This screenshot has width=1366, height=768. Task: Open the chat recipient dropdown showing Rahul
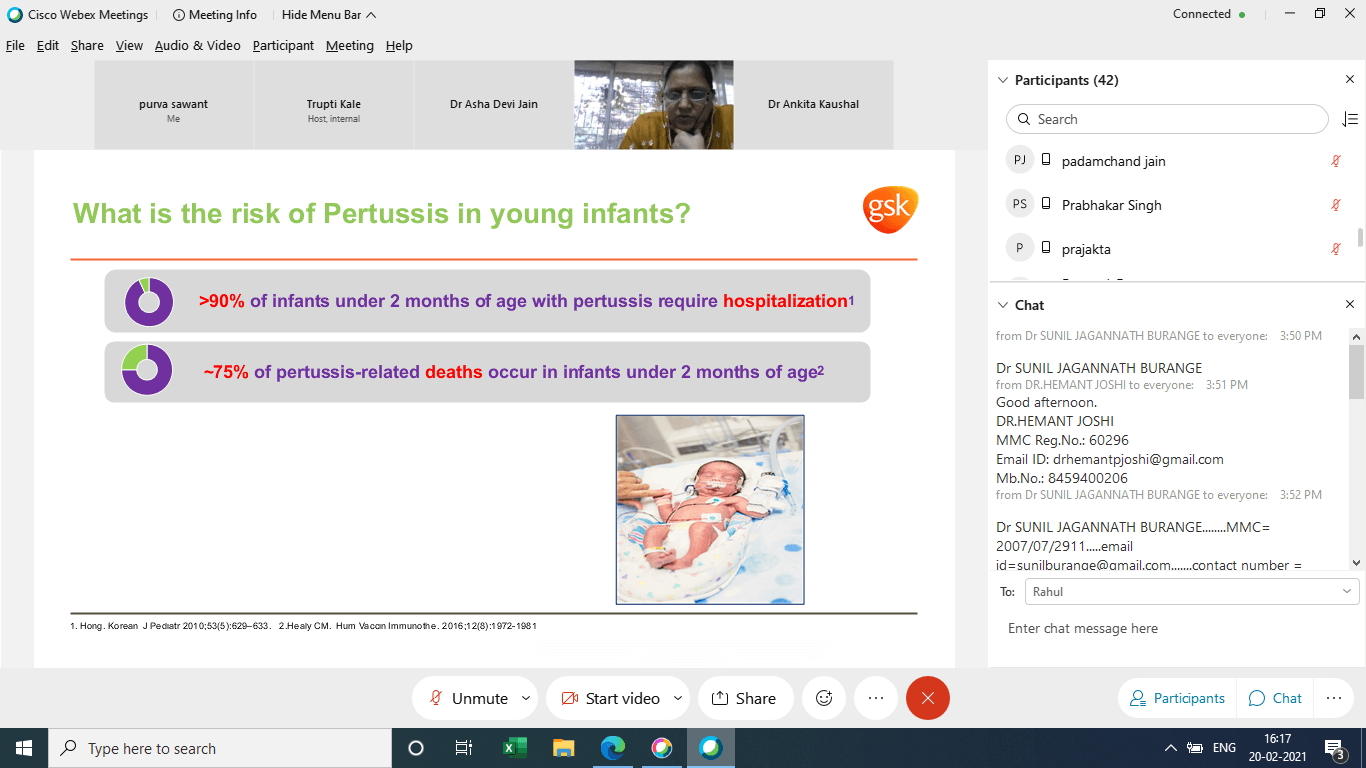pos(1192,592)
